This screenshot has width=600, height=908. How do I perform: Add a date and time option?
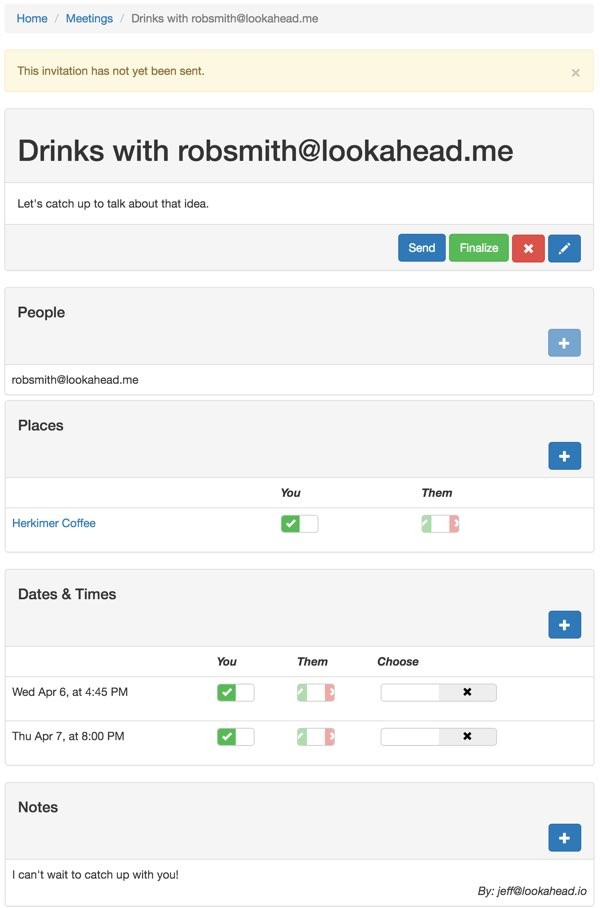(565, 624)
